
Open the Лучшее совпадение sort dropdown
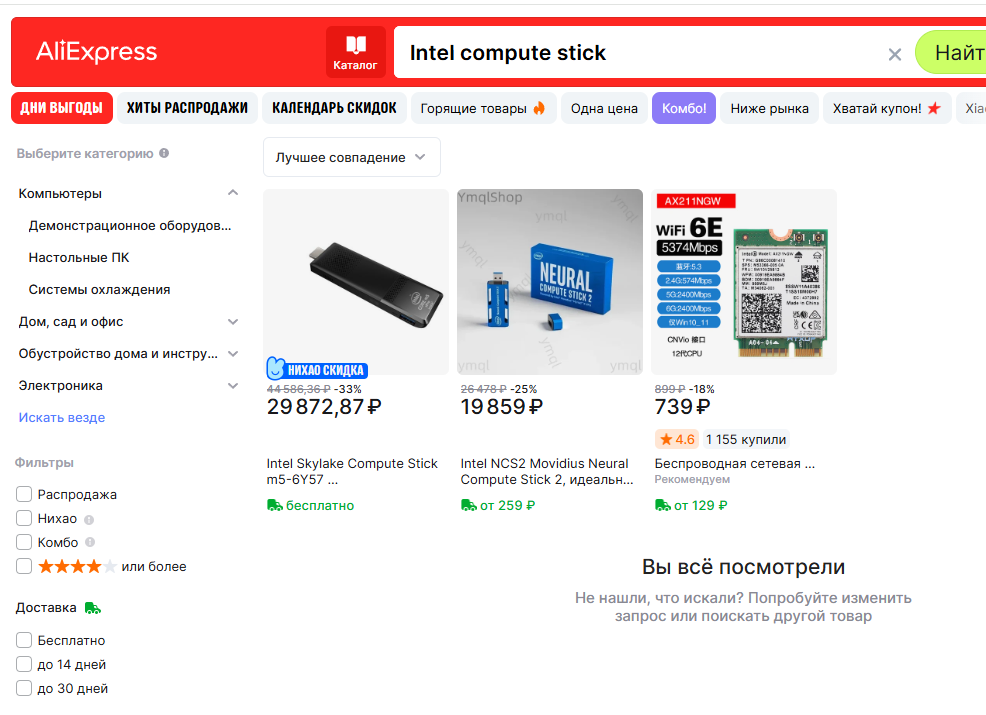(351, 157)
